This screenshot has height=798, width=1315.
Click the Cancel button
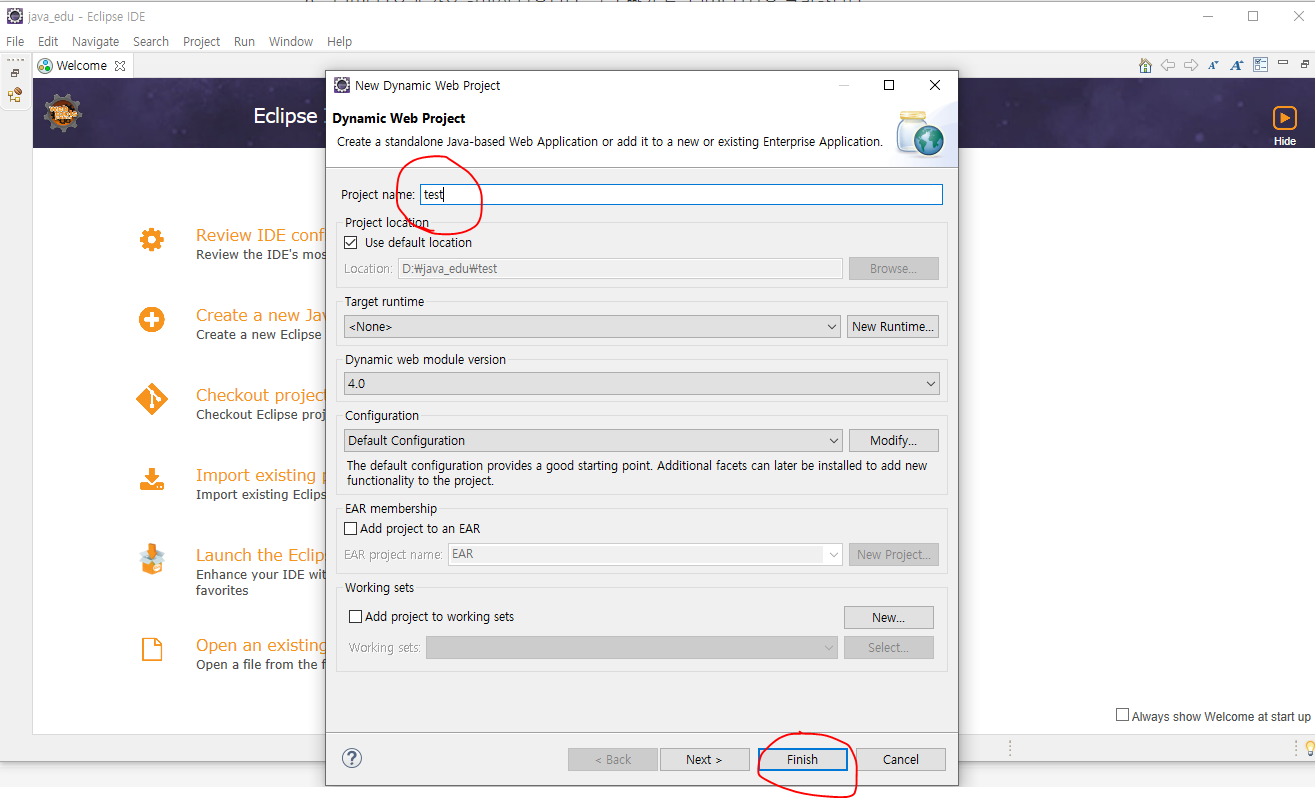coord(901,760)
